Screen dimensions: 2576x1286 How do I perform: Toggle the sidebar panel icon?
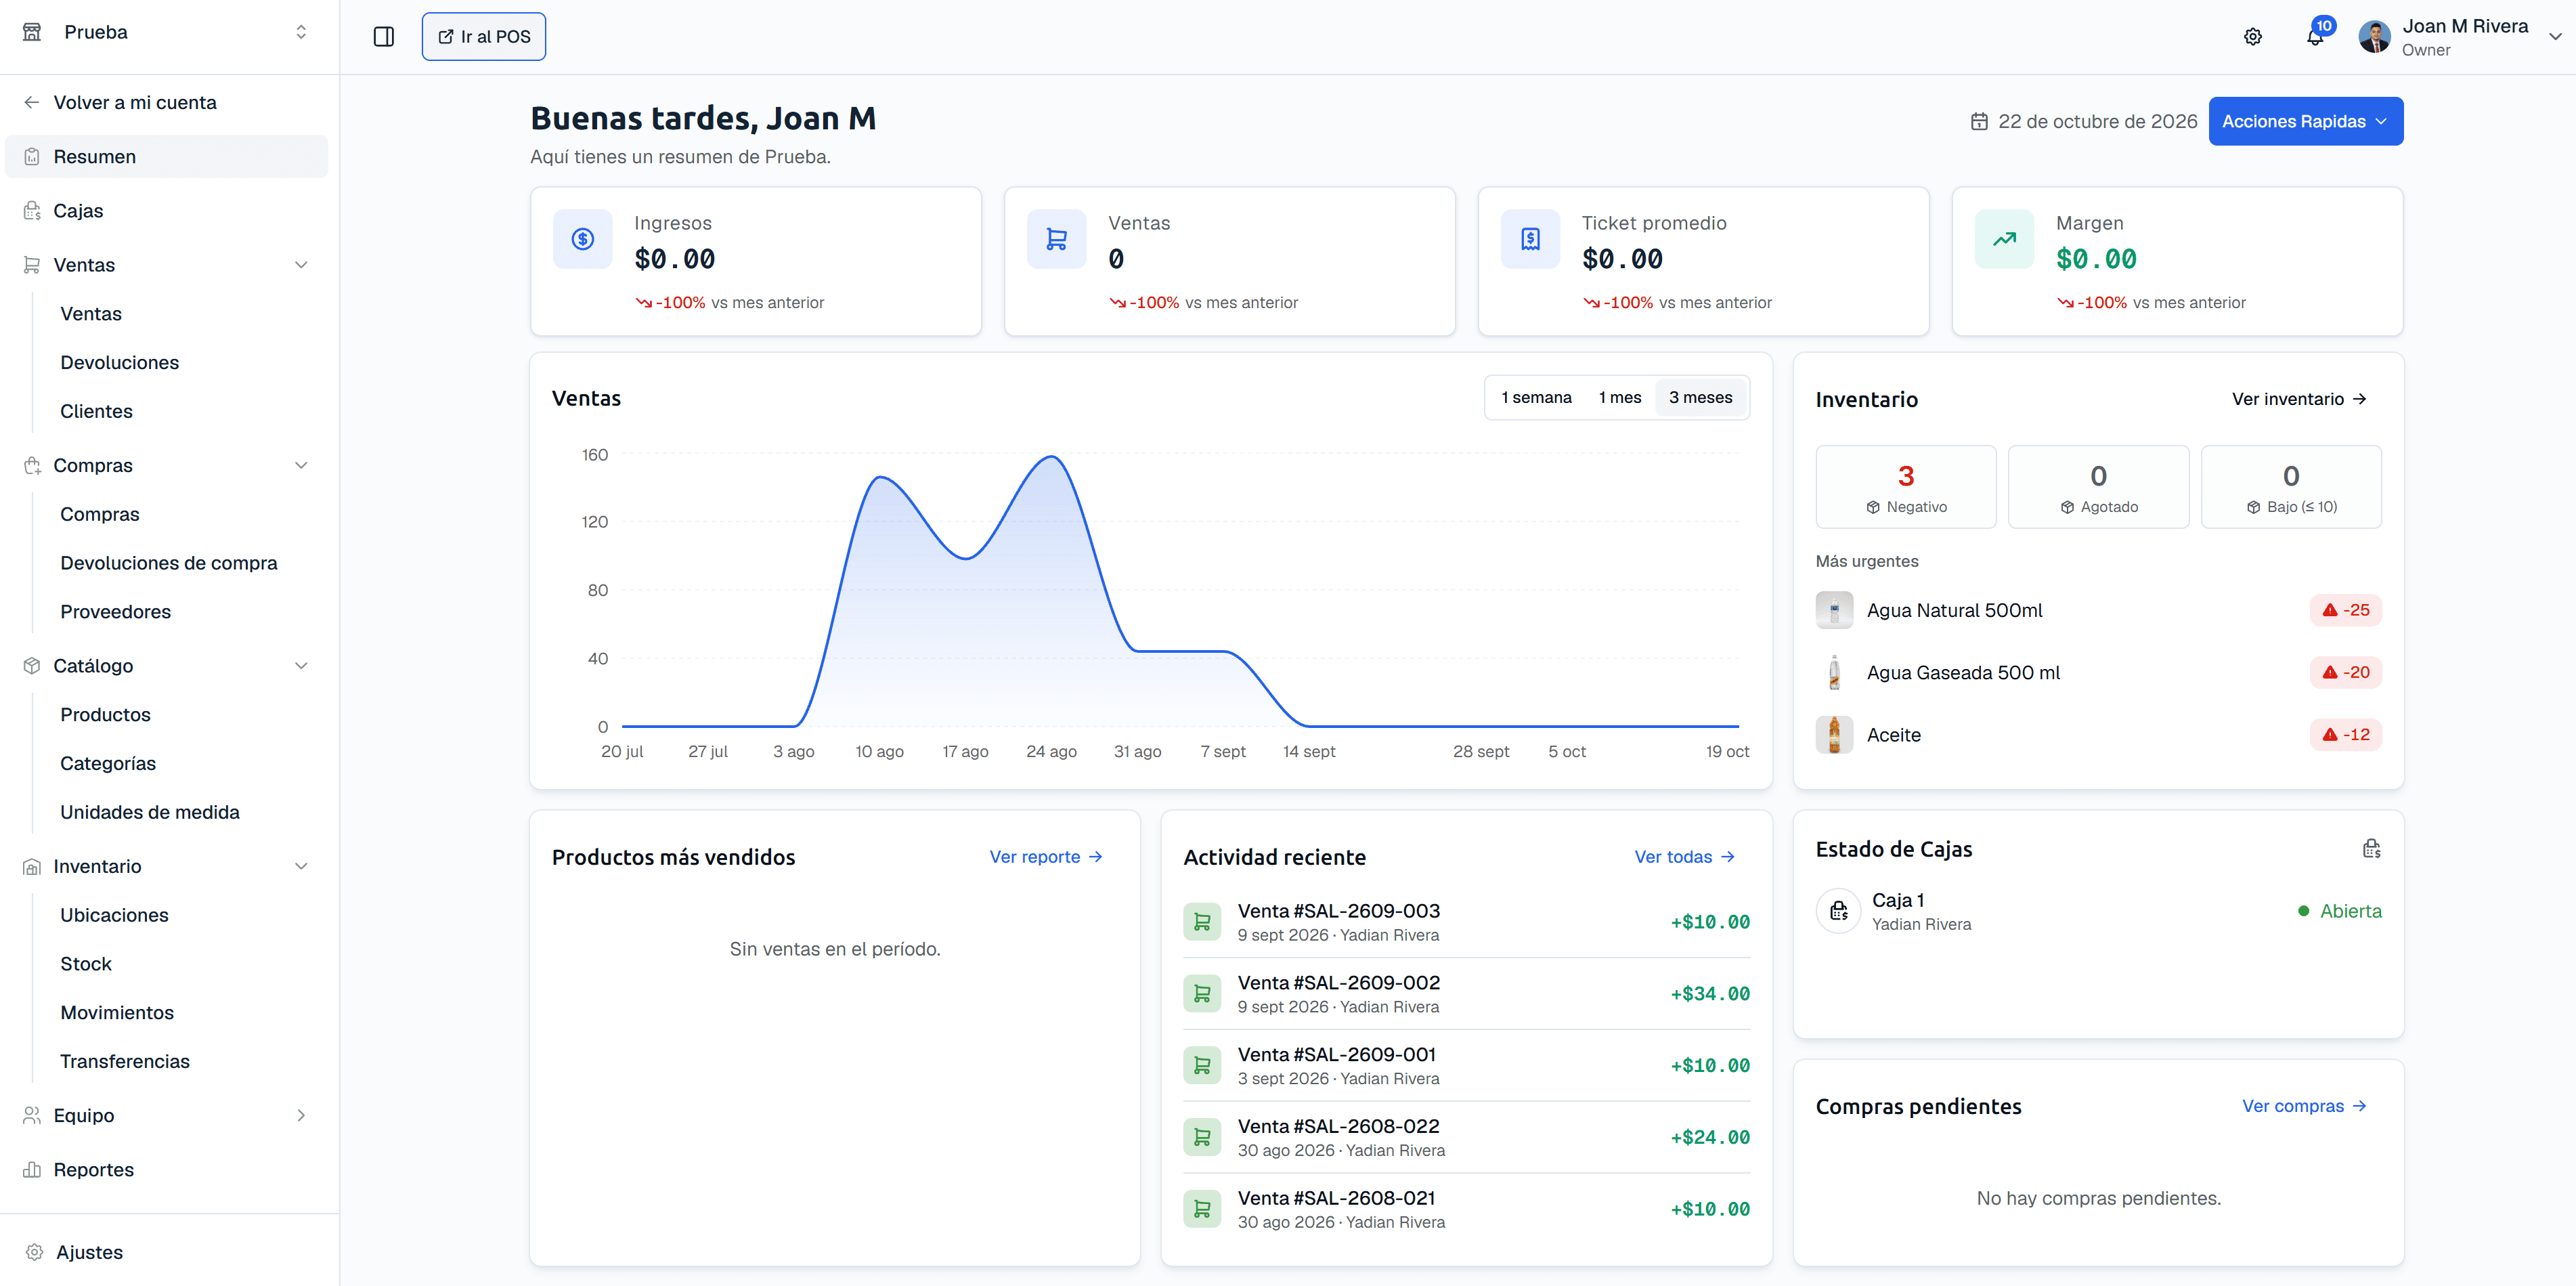(x=384, y=37)
